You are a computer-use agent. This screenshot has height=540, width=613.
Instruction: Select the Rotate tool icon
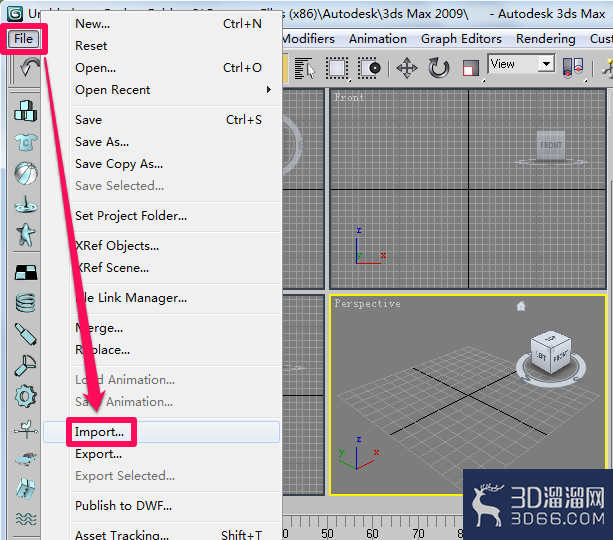click(439, 68)
